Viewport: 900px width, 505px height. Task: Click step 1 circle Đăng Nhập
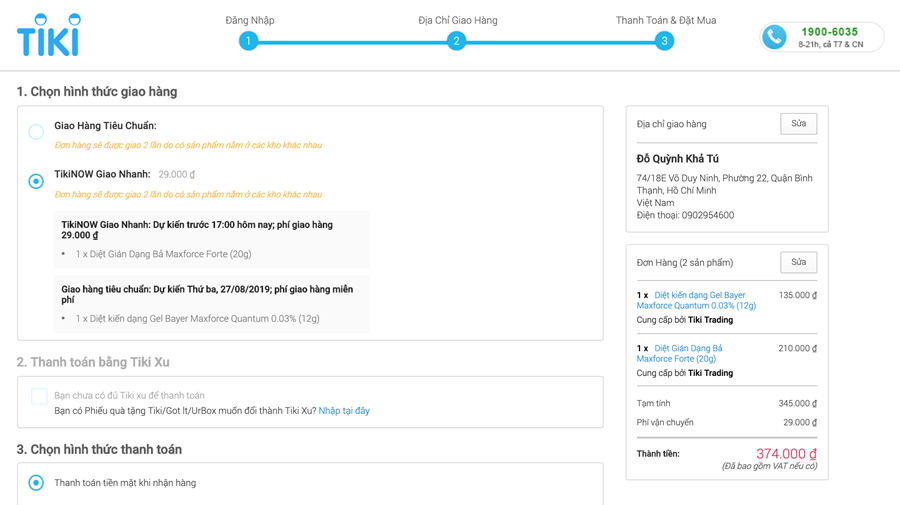[x=249, y=41]
